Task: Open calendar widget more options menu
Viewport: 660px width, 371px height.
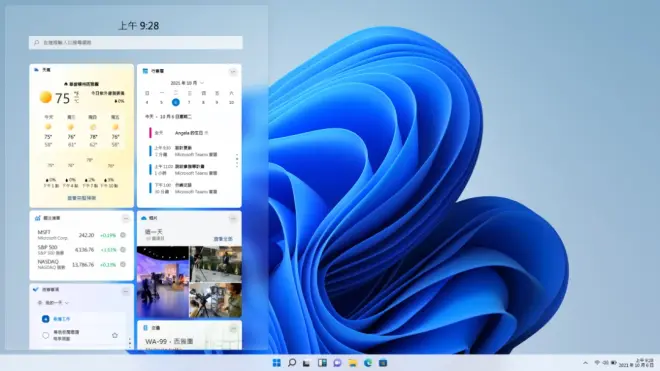Action: pyautogui.click(x=233, y=72)
